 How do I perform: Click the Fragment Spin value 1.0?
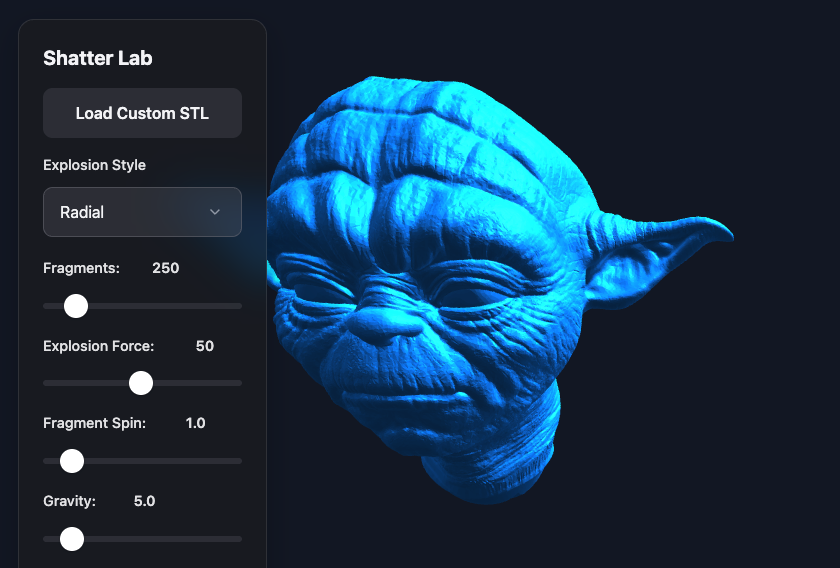tap(196, 423)
